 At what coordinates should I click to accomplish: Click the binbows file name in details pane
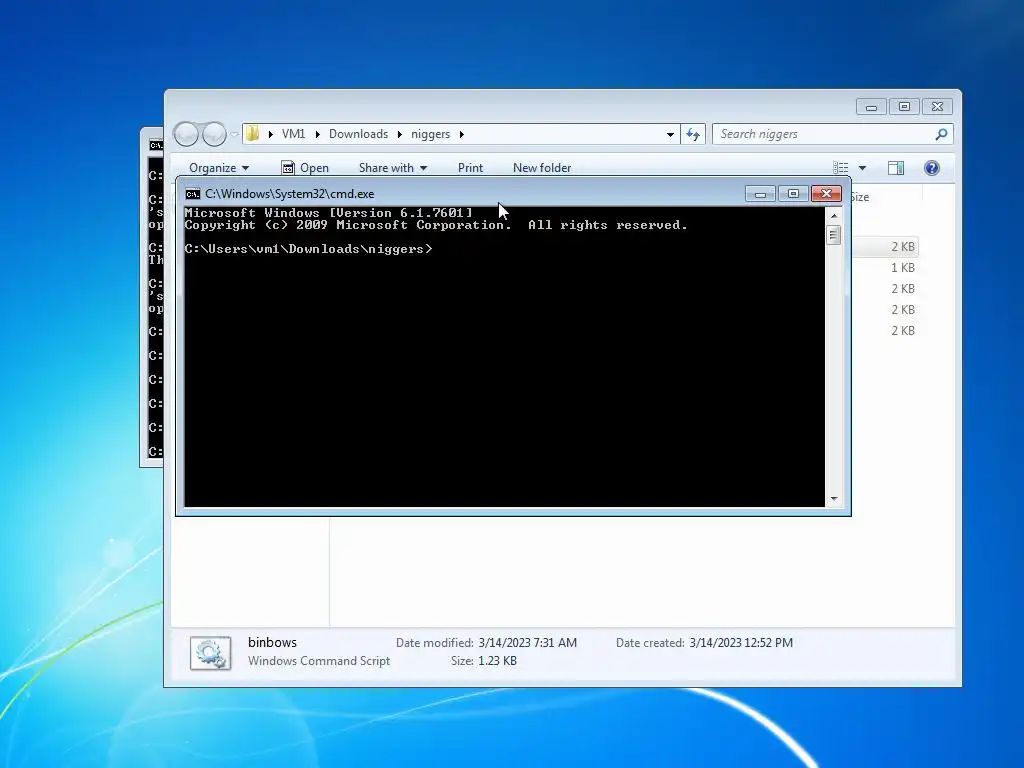tap(272, 643)
